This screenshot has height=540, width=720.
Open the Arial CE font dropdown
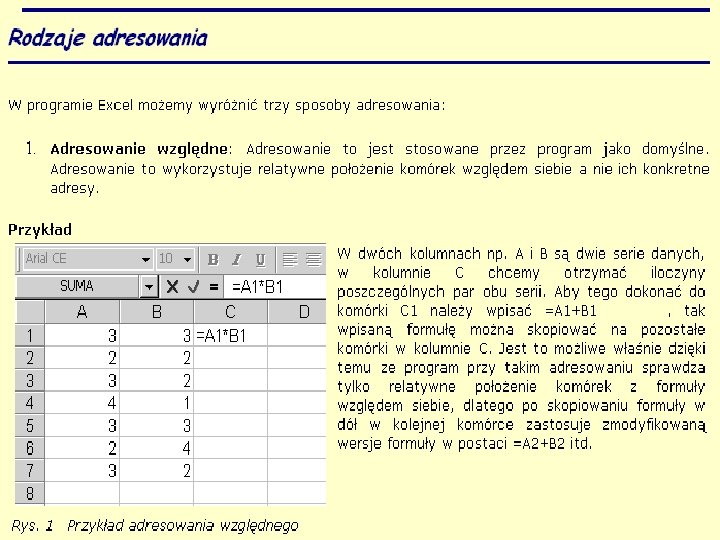coord(146,259)
